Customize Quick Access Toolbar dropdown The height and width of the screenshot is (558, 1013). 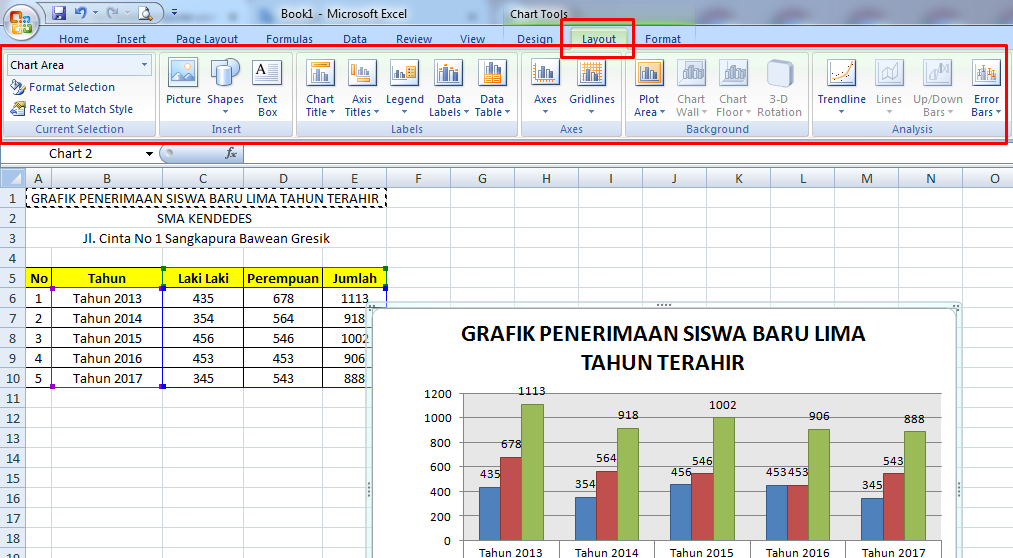click(174, 12)
